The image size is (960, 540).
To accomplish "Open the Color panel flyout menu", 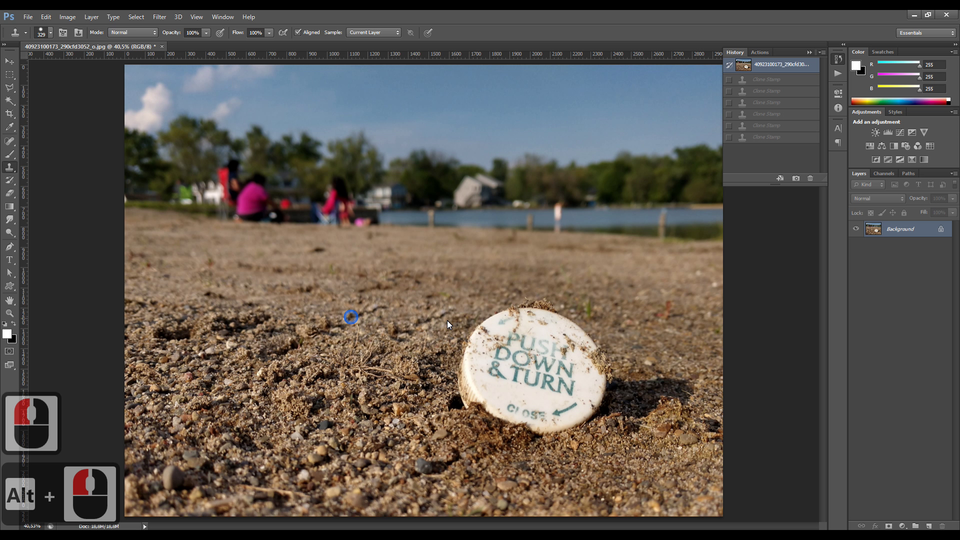I will [954, 52].
